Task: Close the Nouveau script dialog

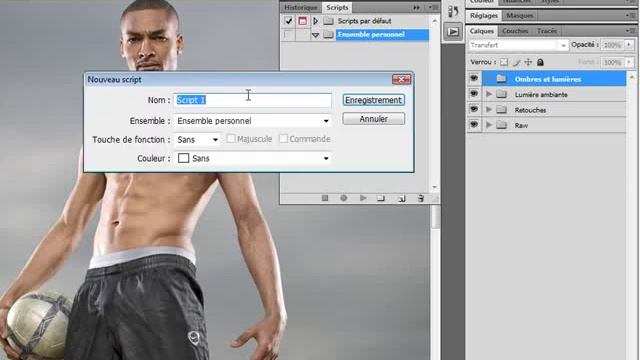Action: point(401,79)
